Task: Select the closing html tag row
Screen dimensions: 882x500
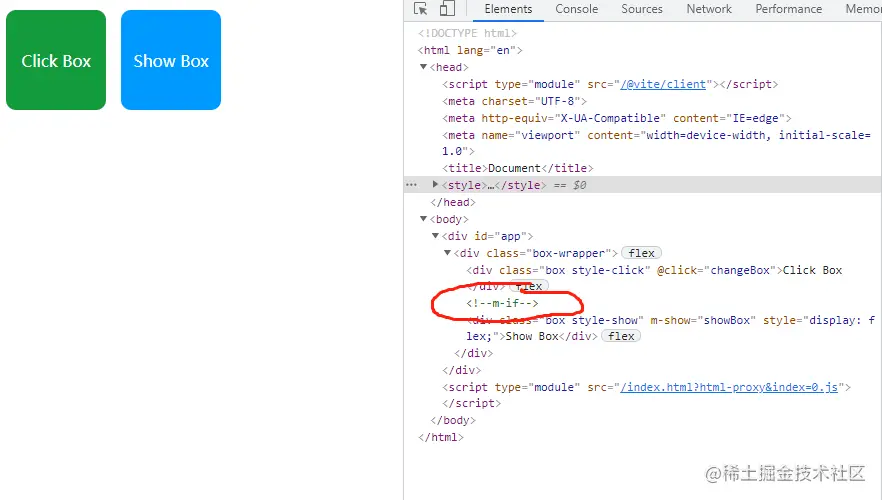Action: (x=441, y=437)
